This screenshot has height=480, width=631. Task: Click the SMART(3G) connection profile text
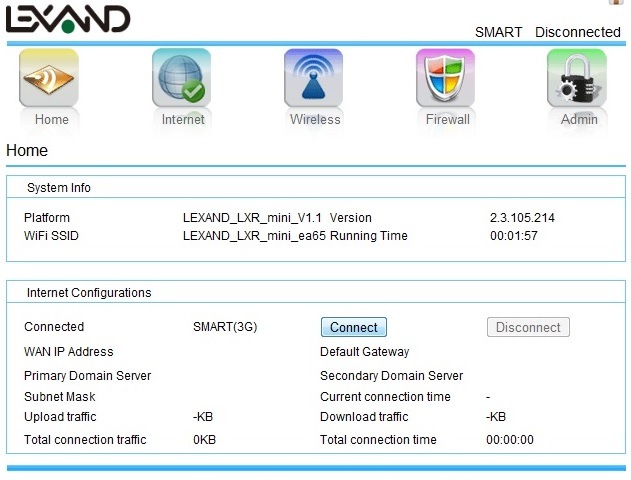(225, 327)
